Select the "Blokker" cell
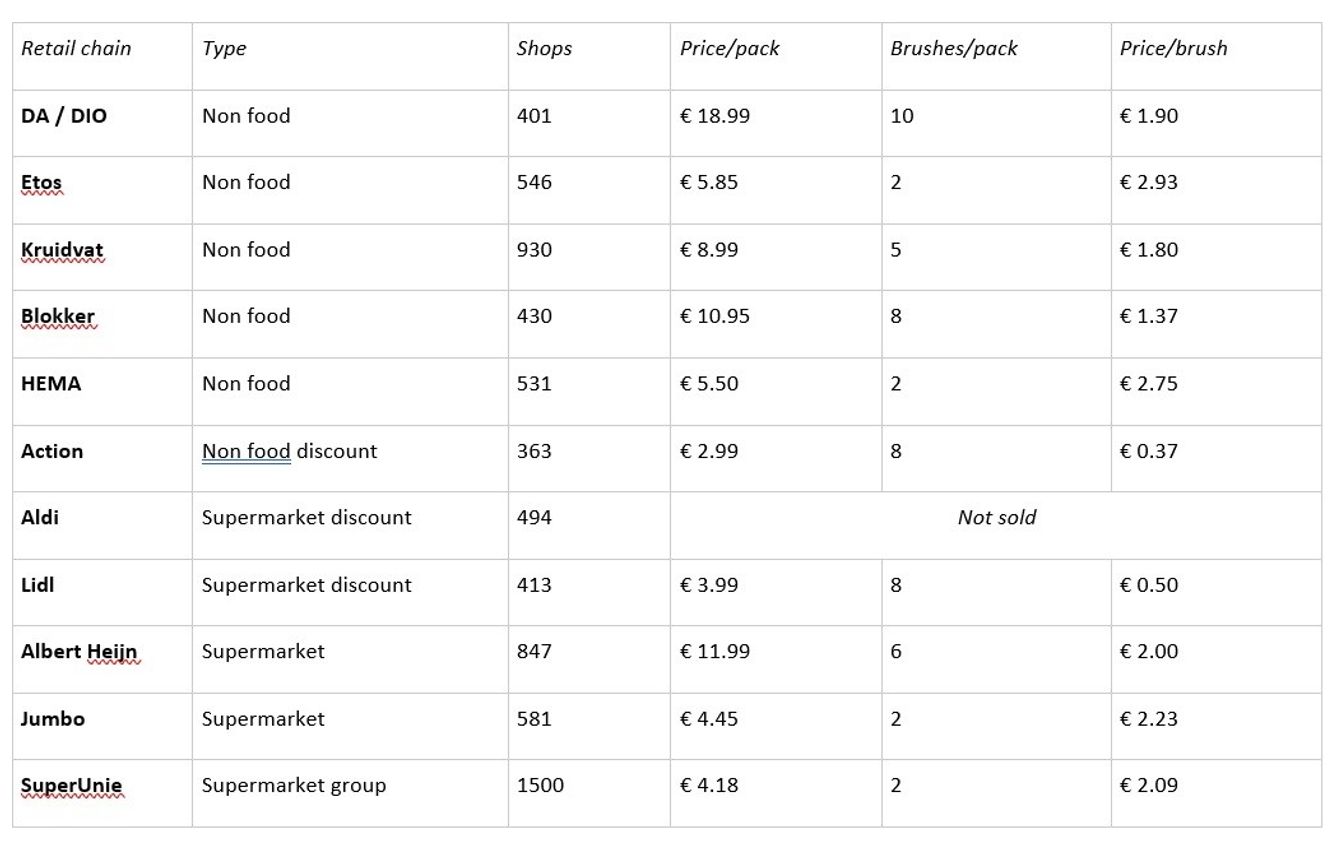1332x846 pixels. click(58, 317)
